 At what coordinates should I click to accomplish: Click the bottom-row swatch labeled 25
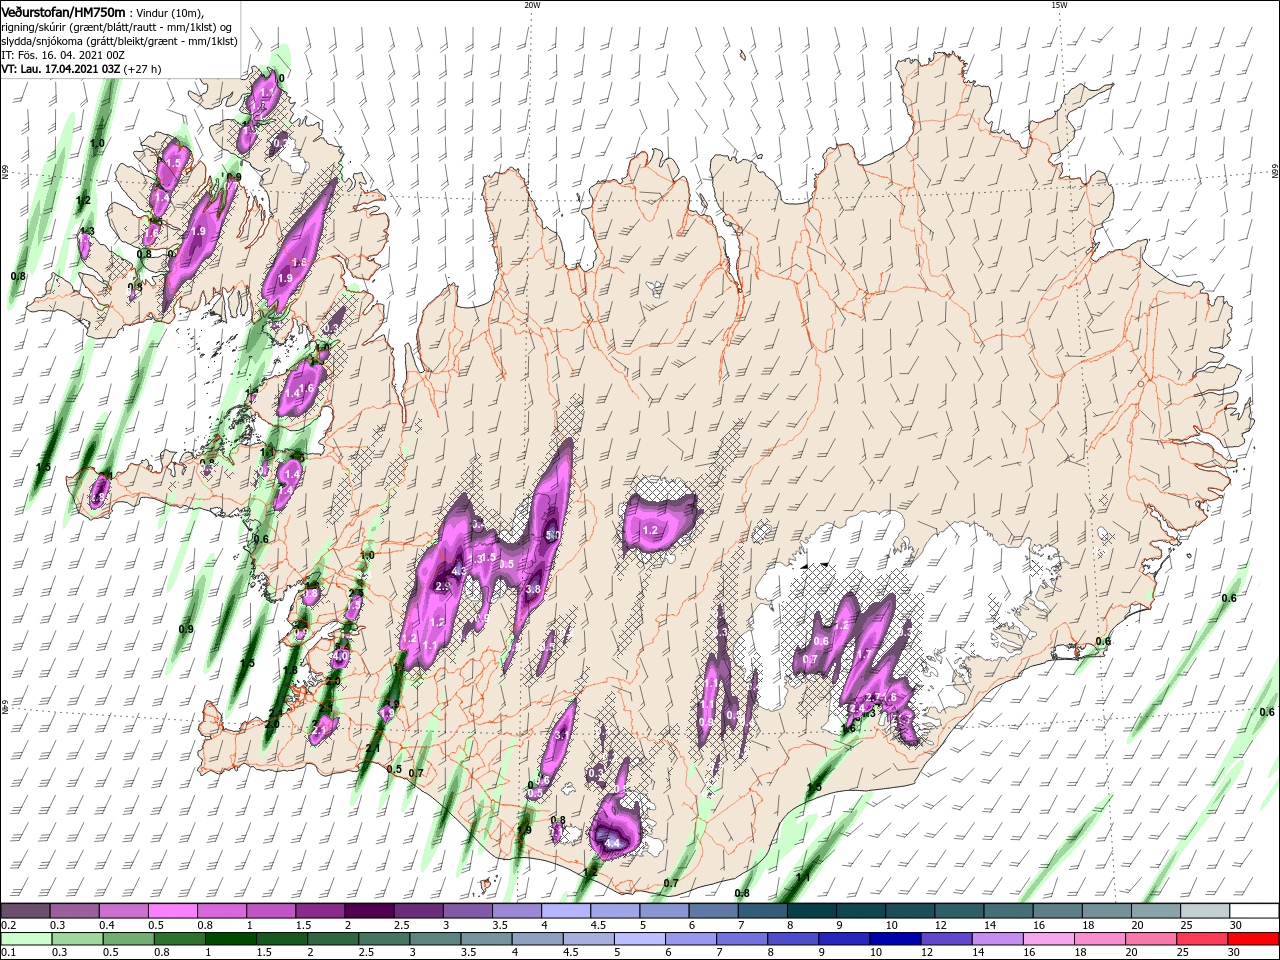[x=1201, y=939]
